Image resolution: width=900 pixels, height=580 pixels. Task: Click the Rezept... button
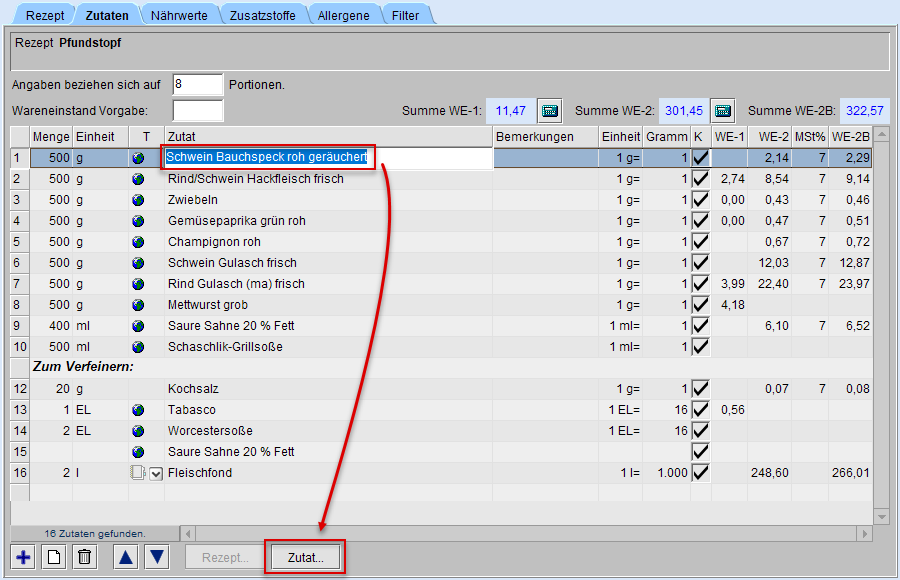coord(225,558)
